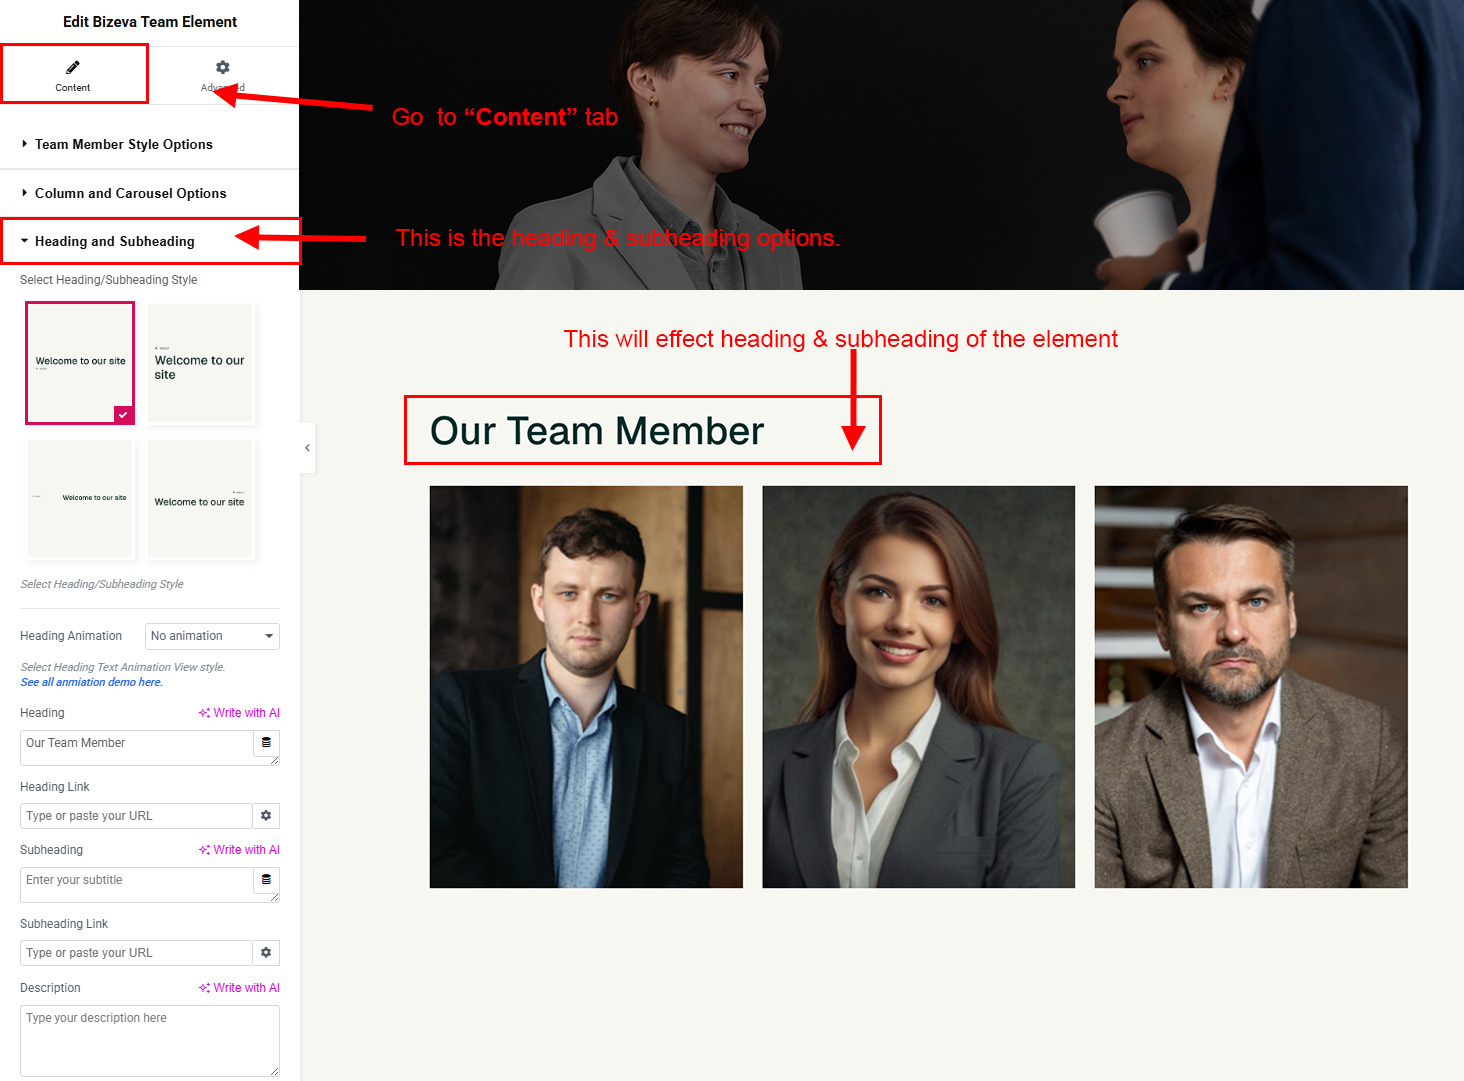Choose the bottom-left heading style thumbnail
Image resolution: width=1464 pixels, height=1081 pixels.
tap(80, 498)
